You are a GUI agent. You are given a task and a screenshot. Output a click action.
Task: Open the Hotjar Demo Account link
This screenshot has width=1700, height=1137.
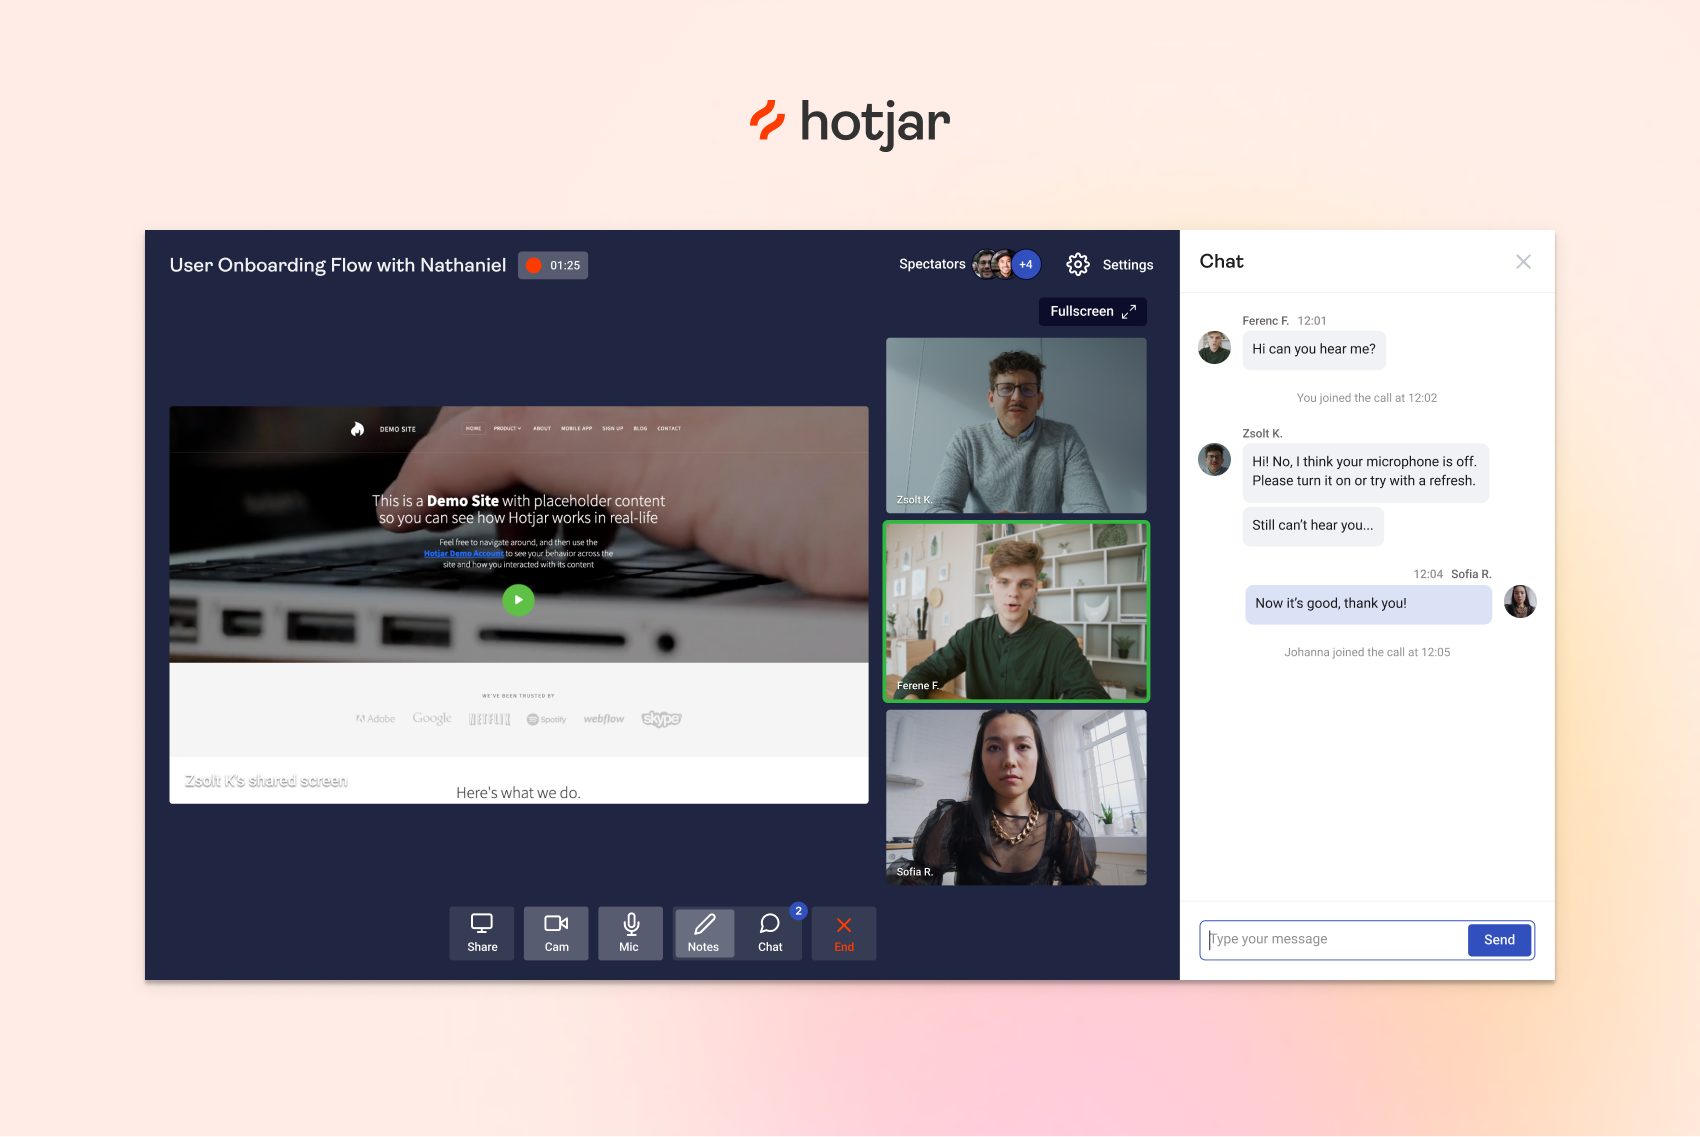pos(463,553)
